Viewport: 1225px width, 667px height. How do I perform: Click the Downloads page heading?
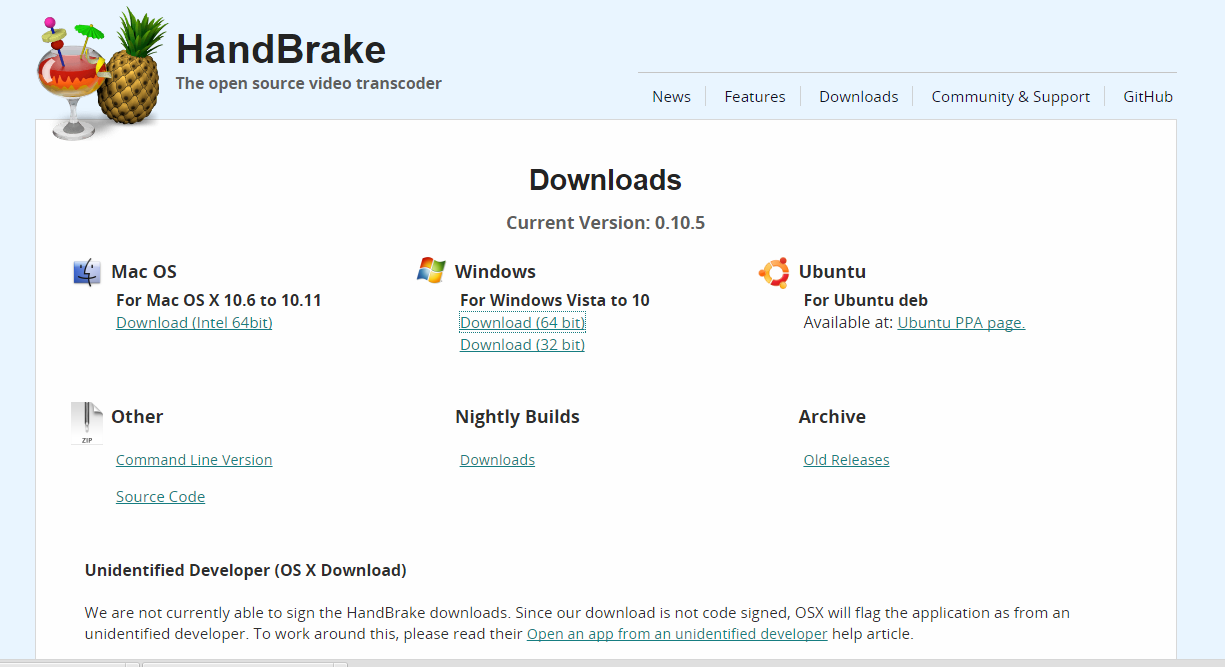605,180
